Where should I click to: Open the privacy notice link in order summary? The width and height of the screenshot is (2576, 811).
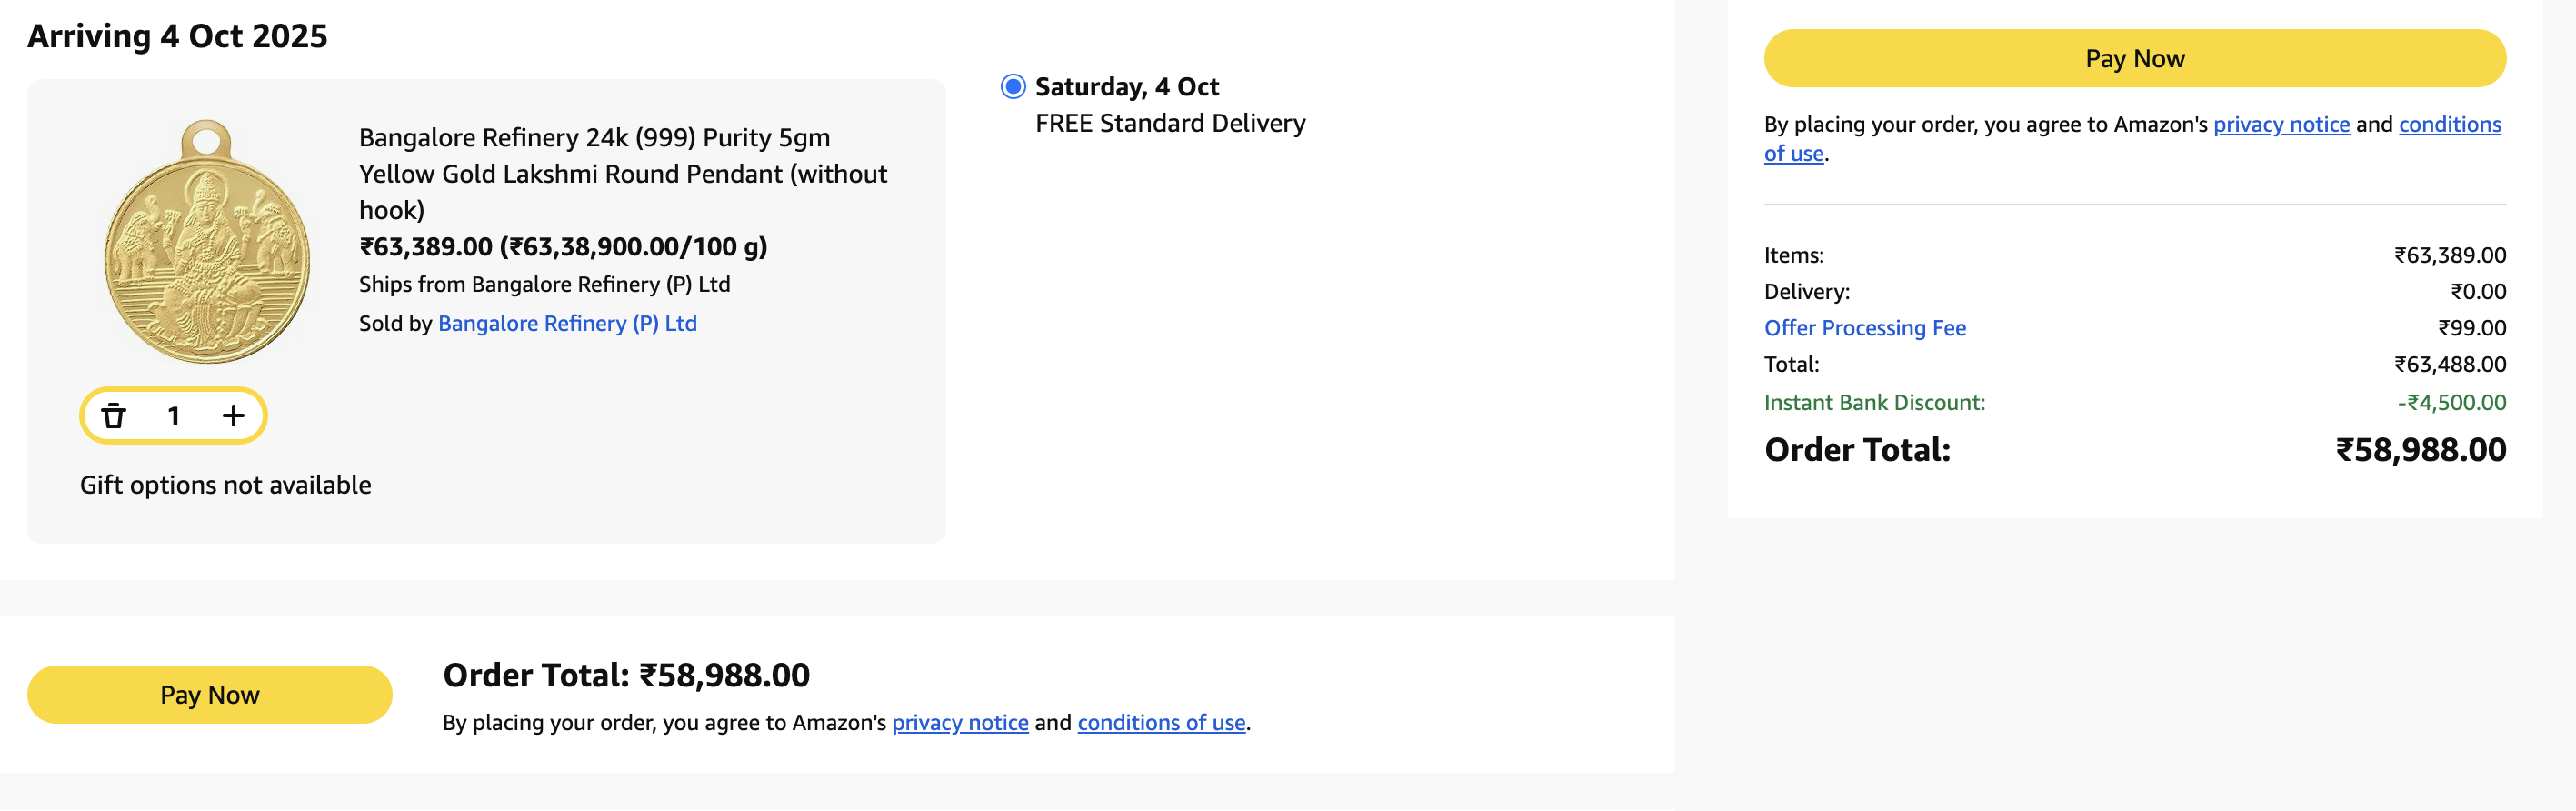[x=2280, y=125]
